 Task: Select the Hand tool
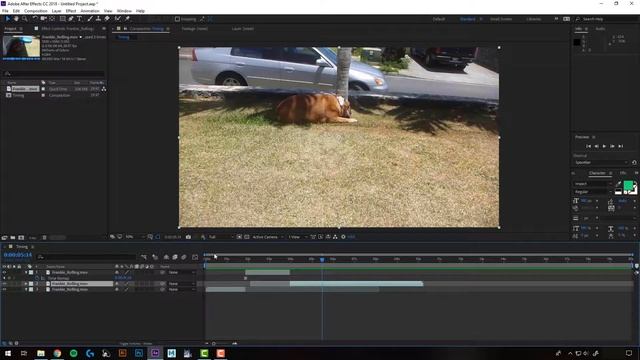tap(16, 19)
